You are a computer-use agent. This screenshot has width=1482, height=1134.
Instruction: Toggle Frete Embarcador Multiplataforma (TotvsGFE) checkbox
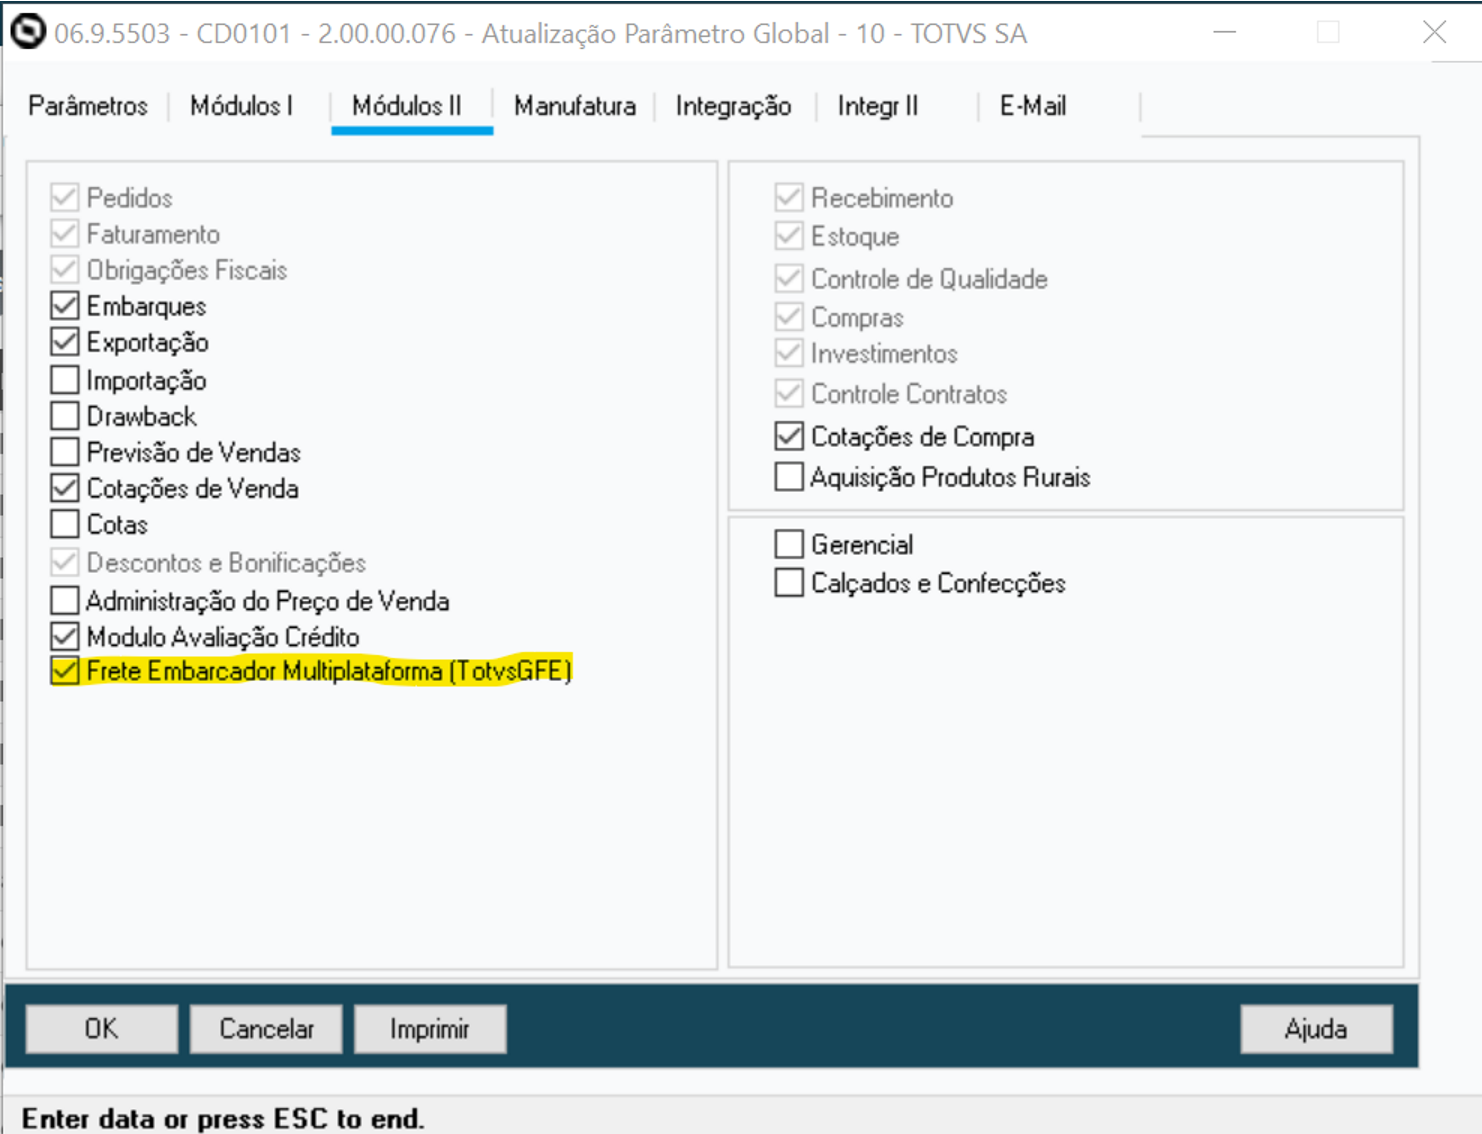(x=65, y=671)
